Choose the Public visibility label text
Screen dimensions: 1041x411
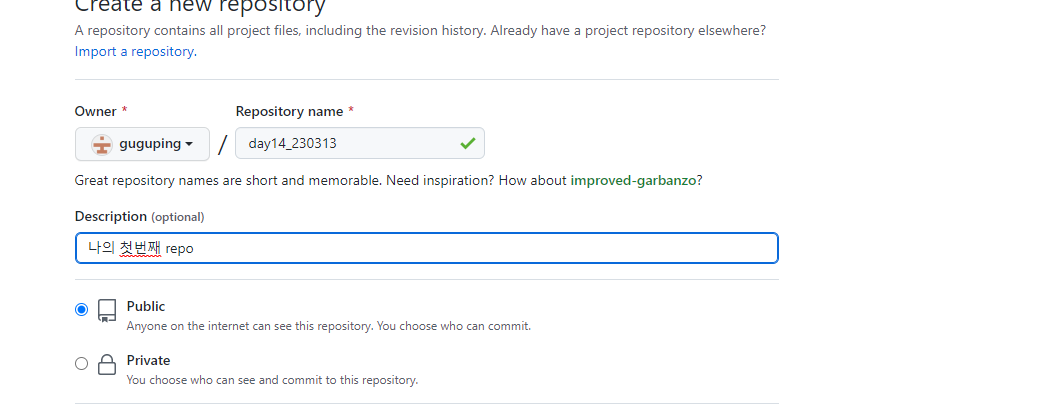146,306
